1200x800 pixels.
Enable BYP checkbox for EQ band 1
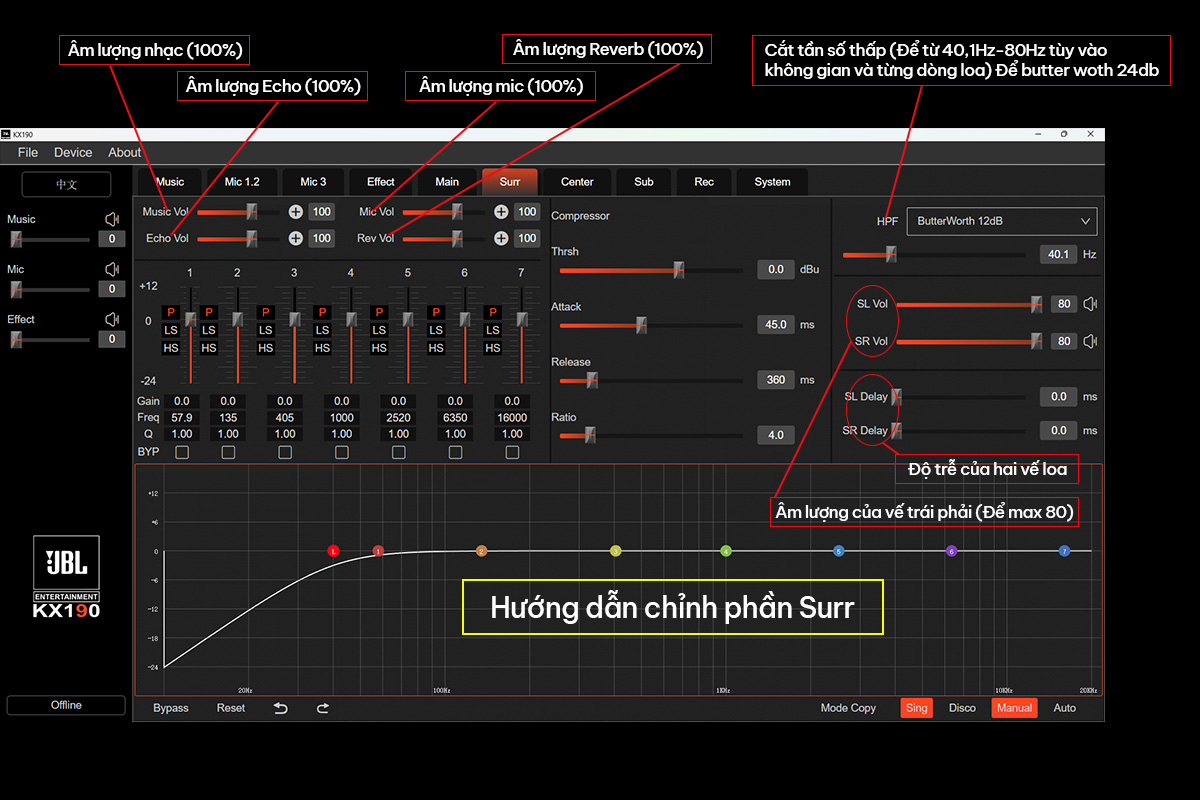(182, 452)
